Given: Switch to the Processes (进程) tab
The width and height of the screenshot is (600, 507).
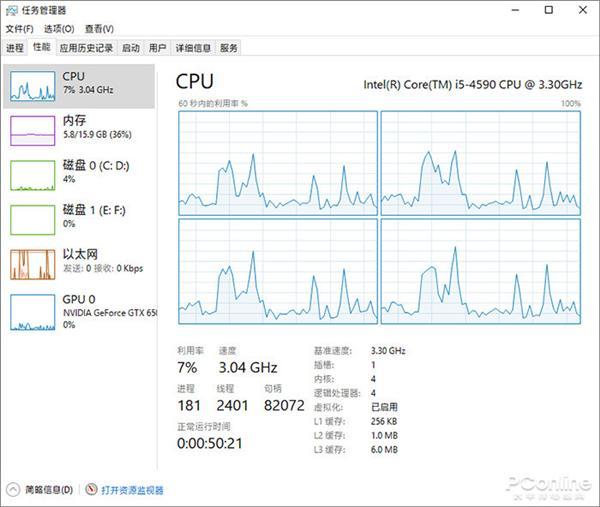Looking at the screenshot, I should coord(14,47).
